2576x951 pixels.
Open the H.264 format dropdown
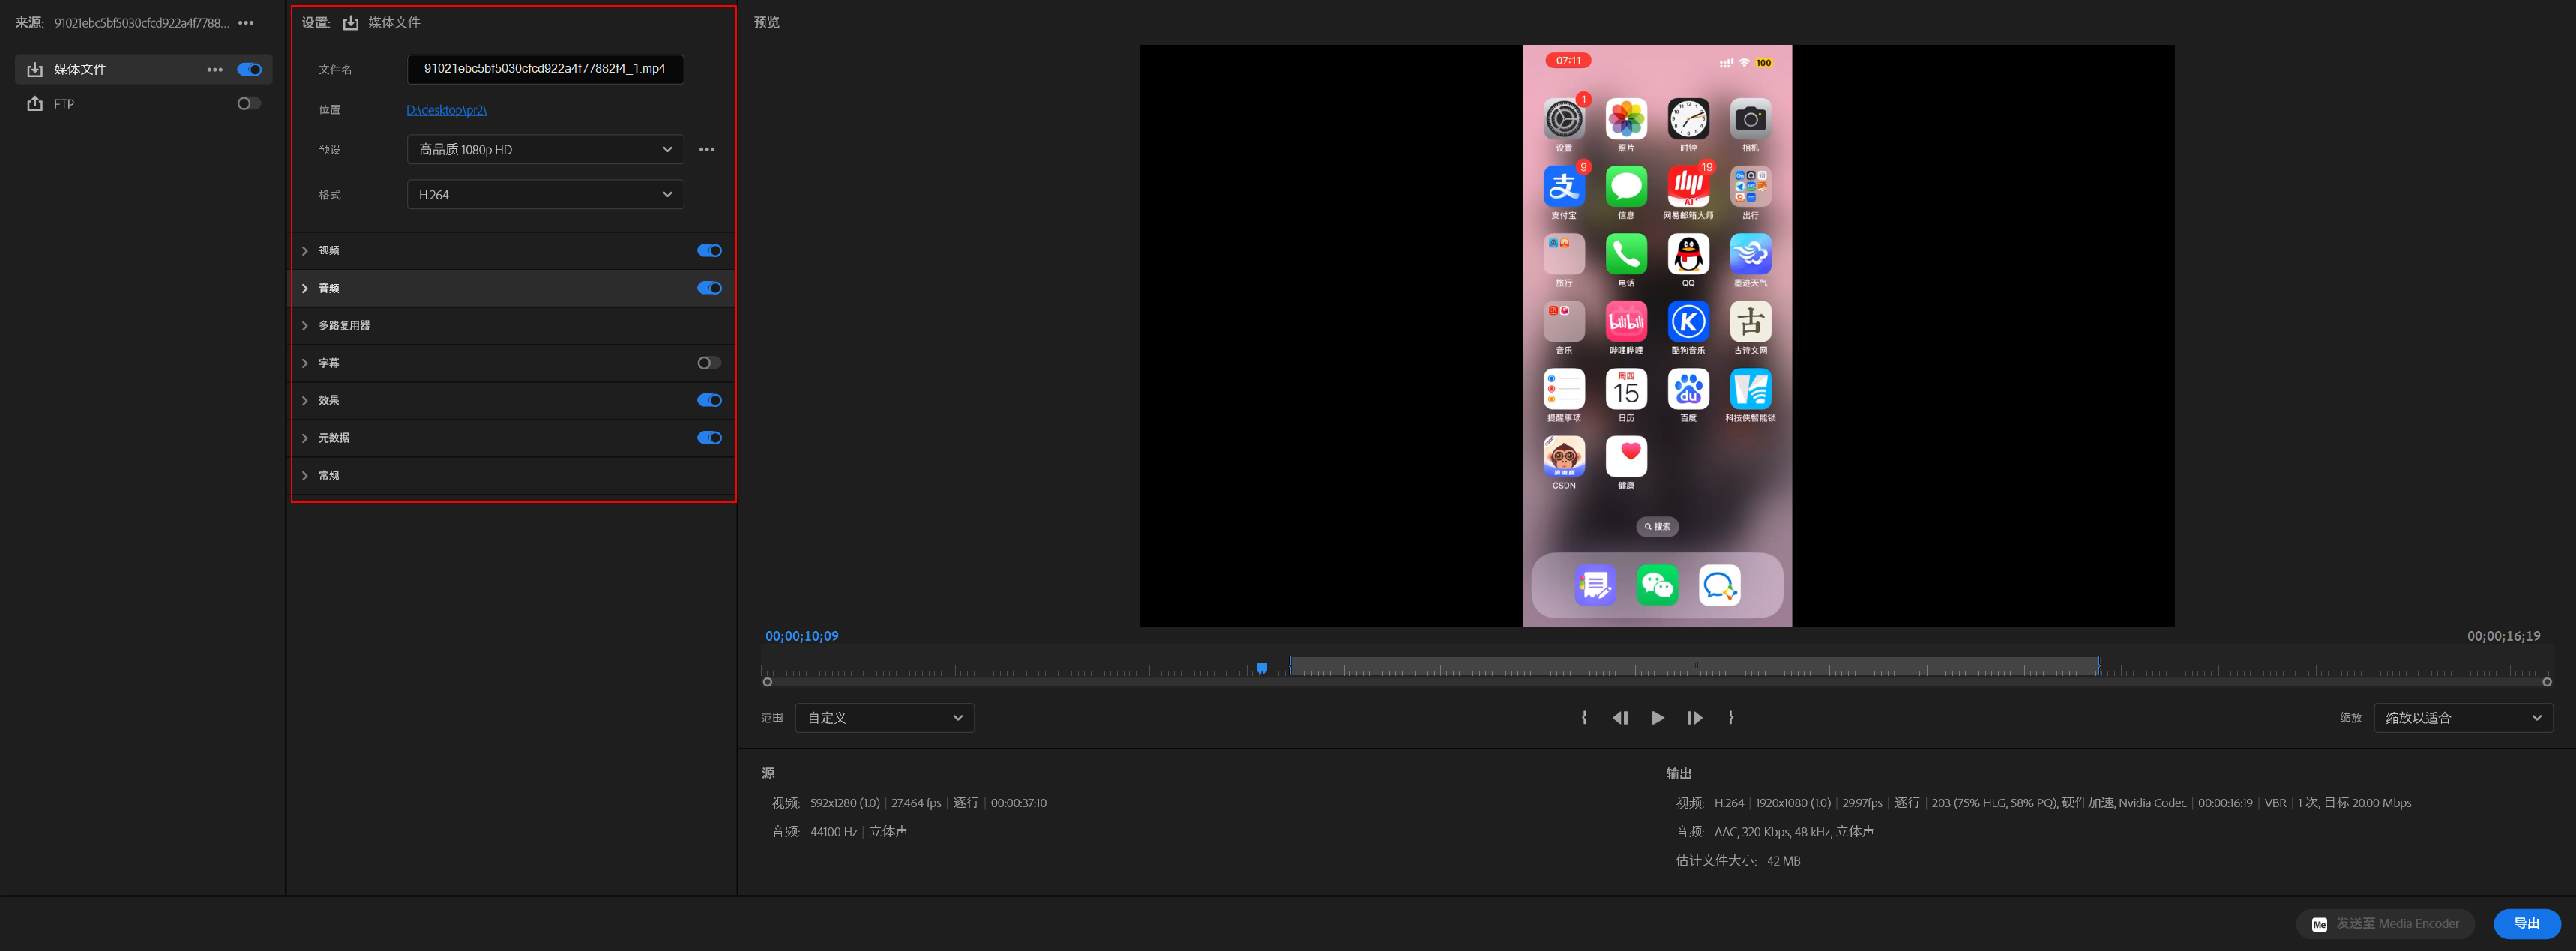point(545,195)
